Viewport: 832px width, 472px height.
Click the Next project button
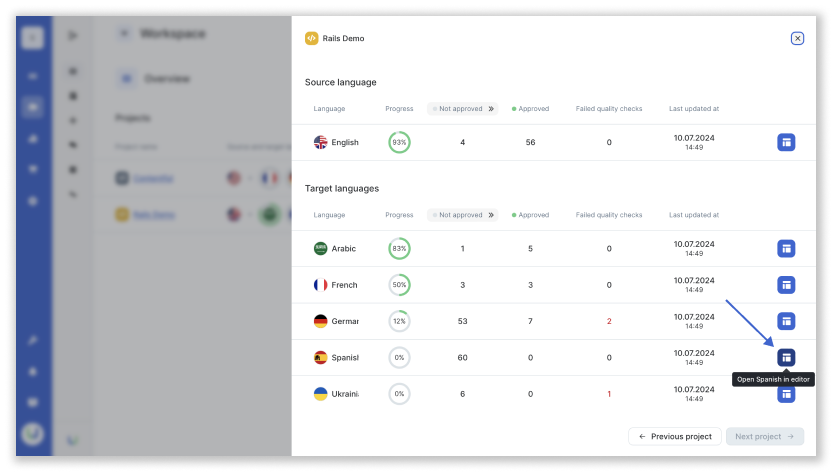[765, 436]
